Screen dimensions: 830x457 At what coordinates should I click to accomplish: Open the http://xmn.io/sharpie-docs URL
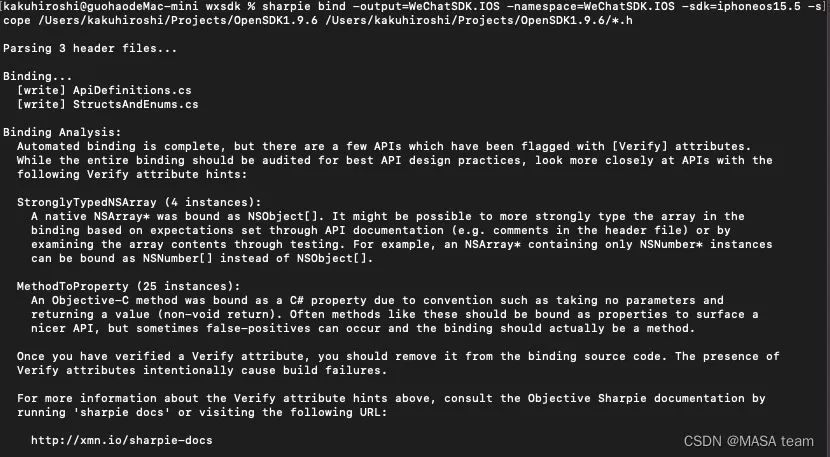[x=121, y=440]
